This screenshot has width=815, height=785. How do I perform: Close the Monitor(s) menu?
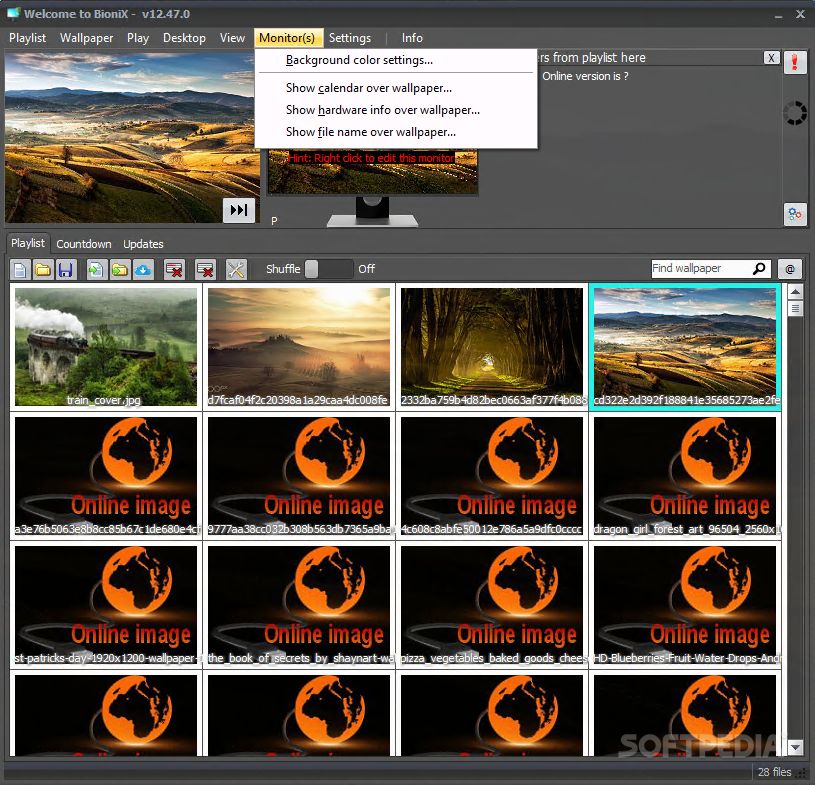point(288,38)
